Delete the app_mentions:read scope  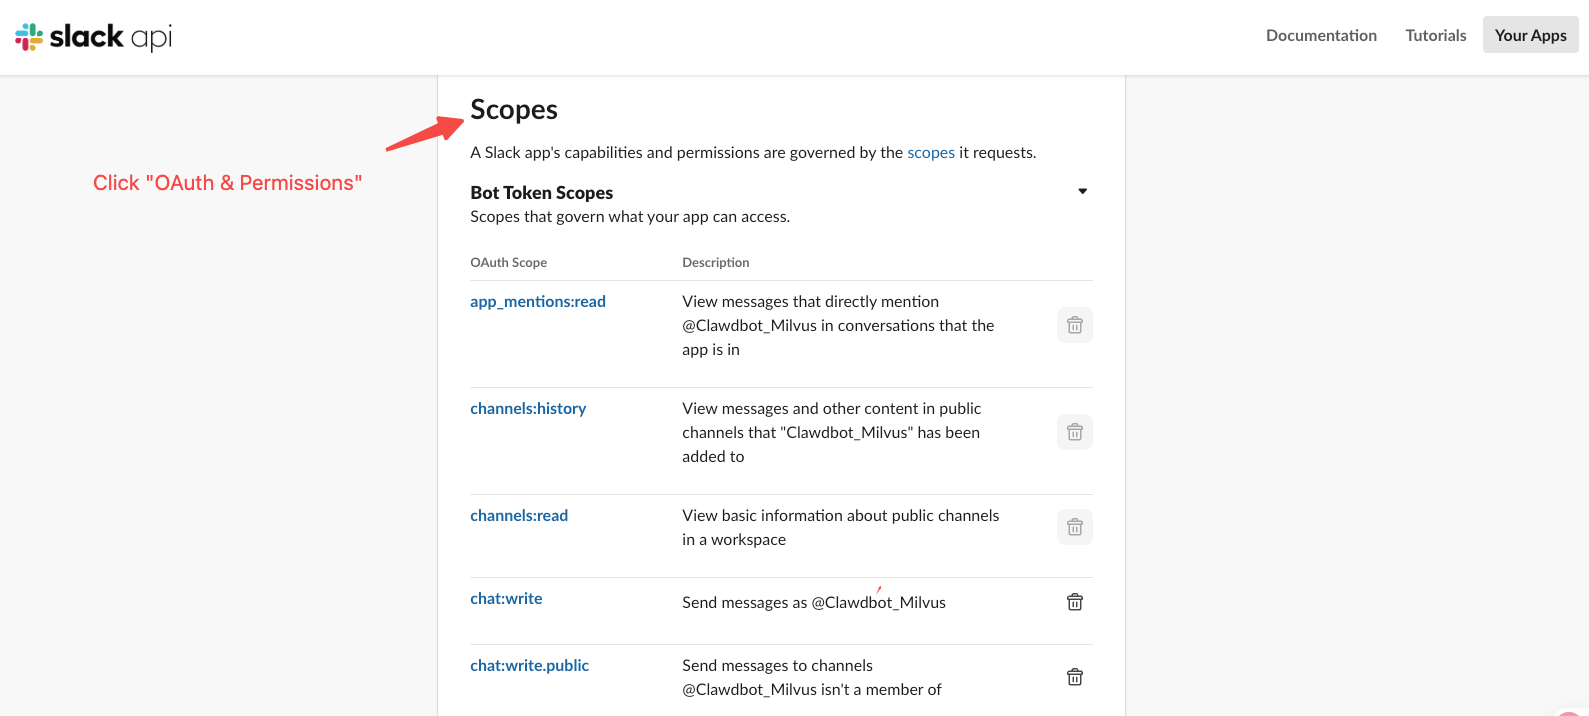1074,325
